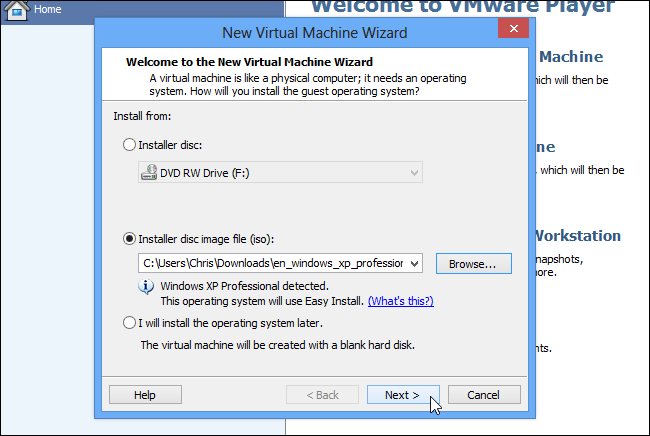Click the Next > button
Screen dimensions: 650x436
pyautogui.click(x=403, y=395)
